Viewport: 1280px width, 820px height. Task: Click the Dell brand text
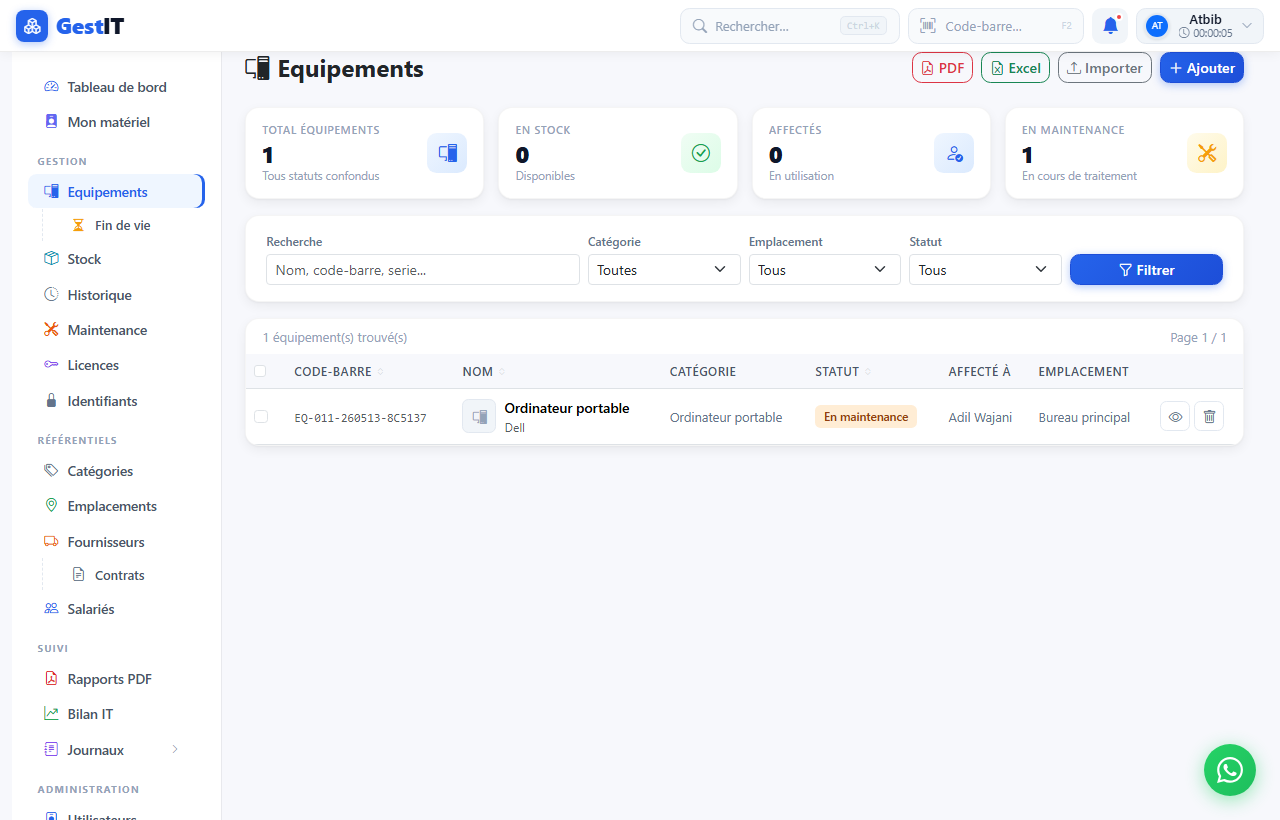(x=515, y=428)
